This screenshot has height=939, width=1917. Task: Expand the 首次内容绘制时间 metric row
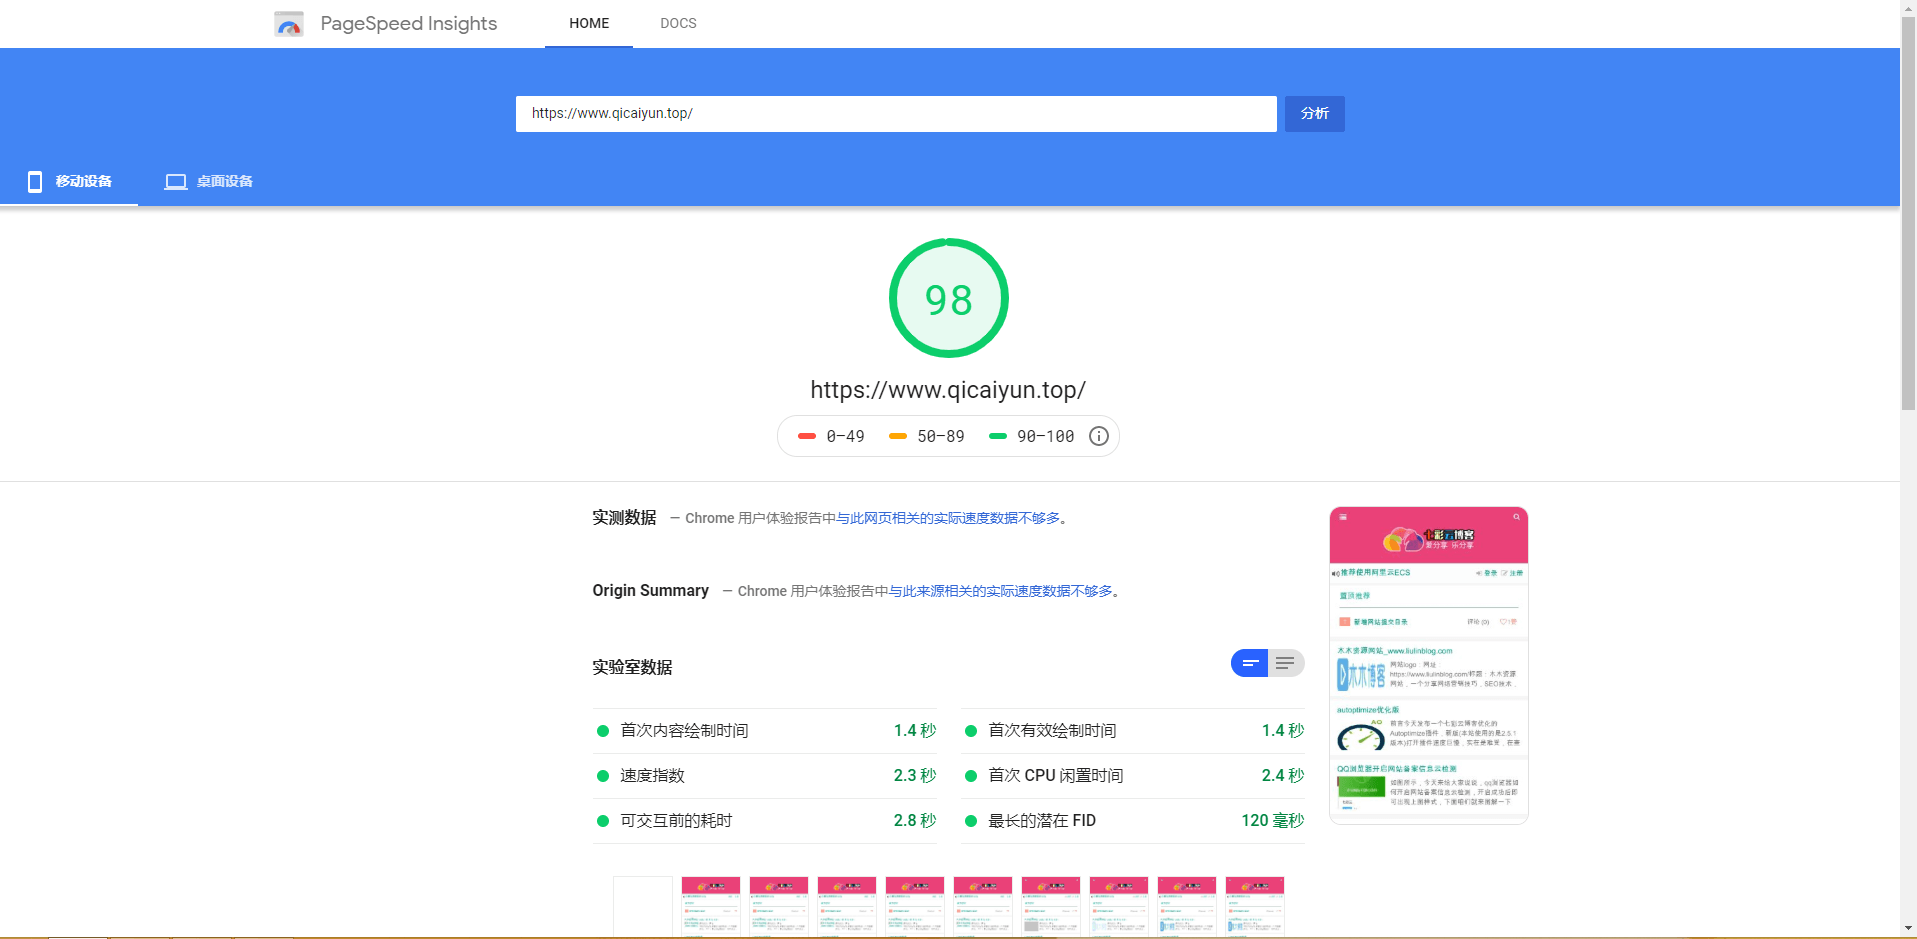pyautogui.click(x=765, y=731)
